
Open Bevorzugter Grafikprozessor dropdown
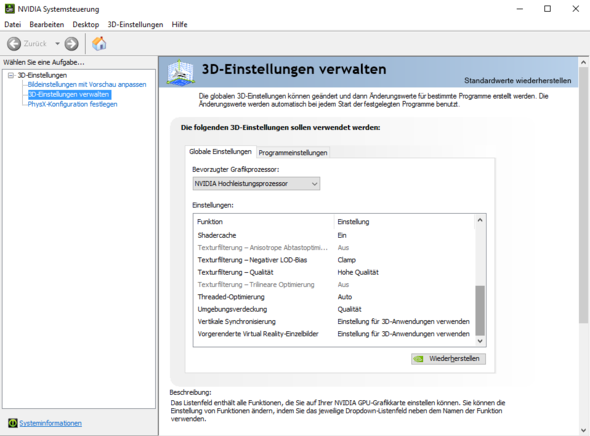point(256,184)
